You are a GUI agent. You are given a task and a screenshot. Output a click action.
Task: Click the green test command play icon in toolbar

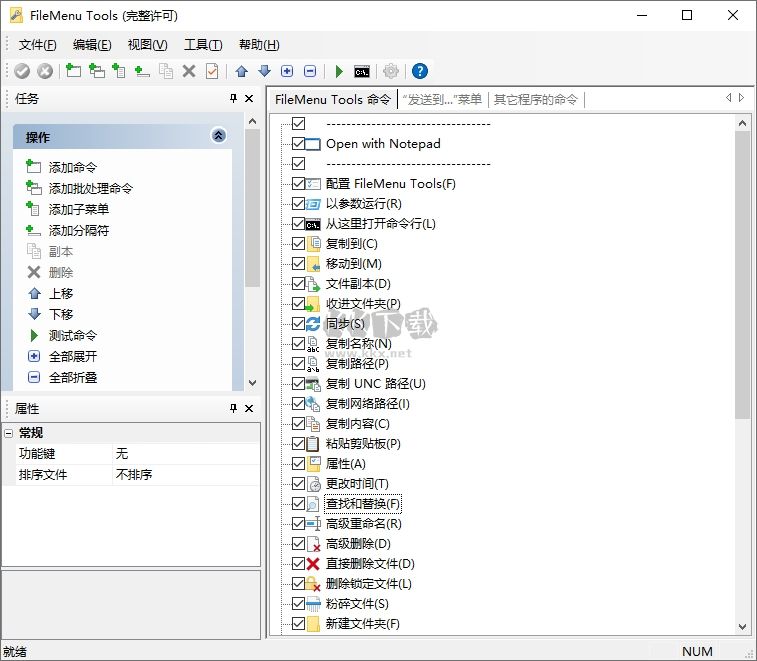pyautogui.click(x=339, y=71)
